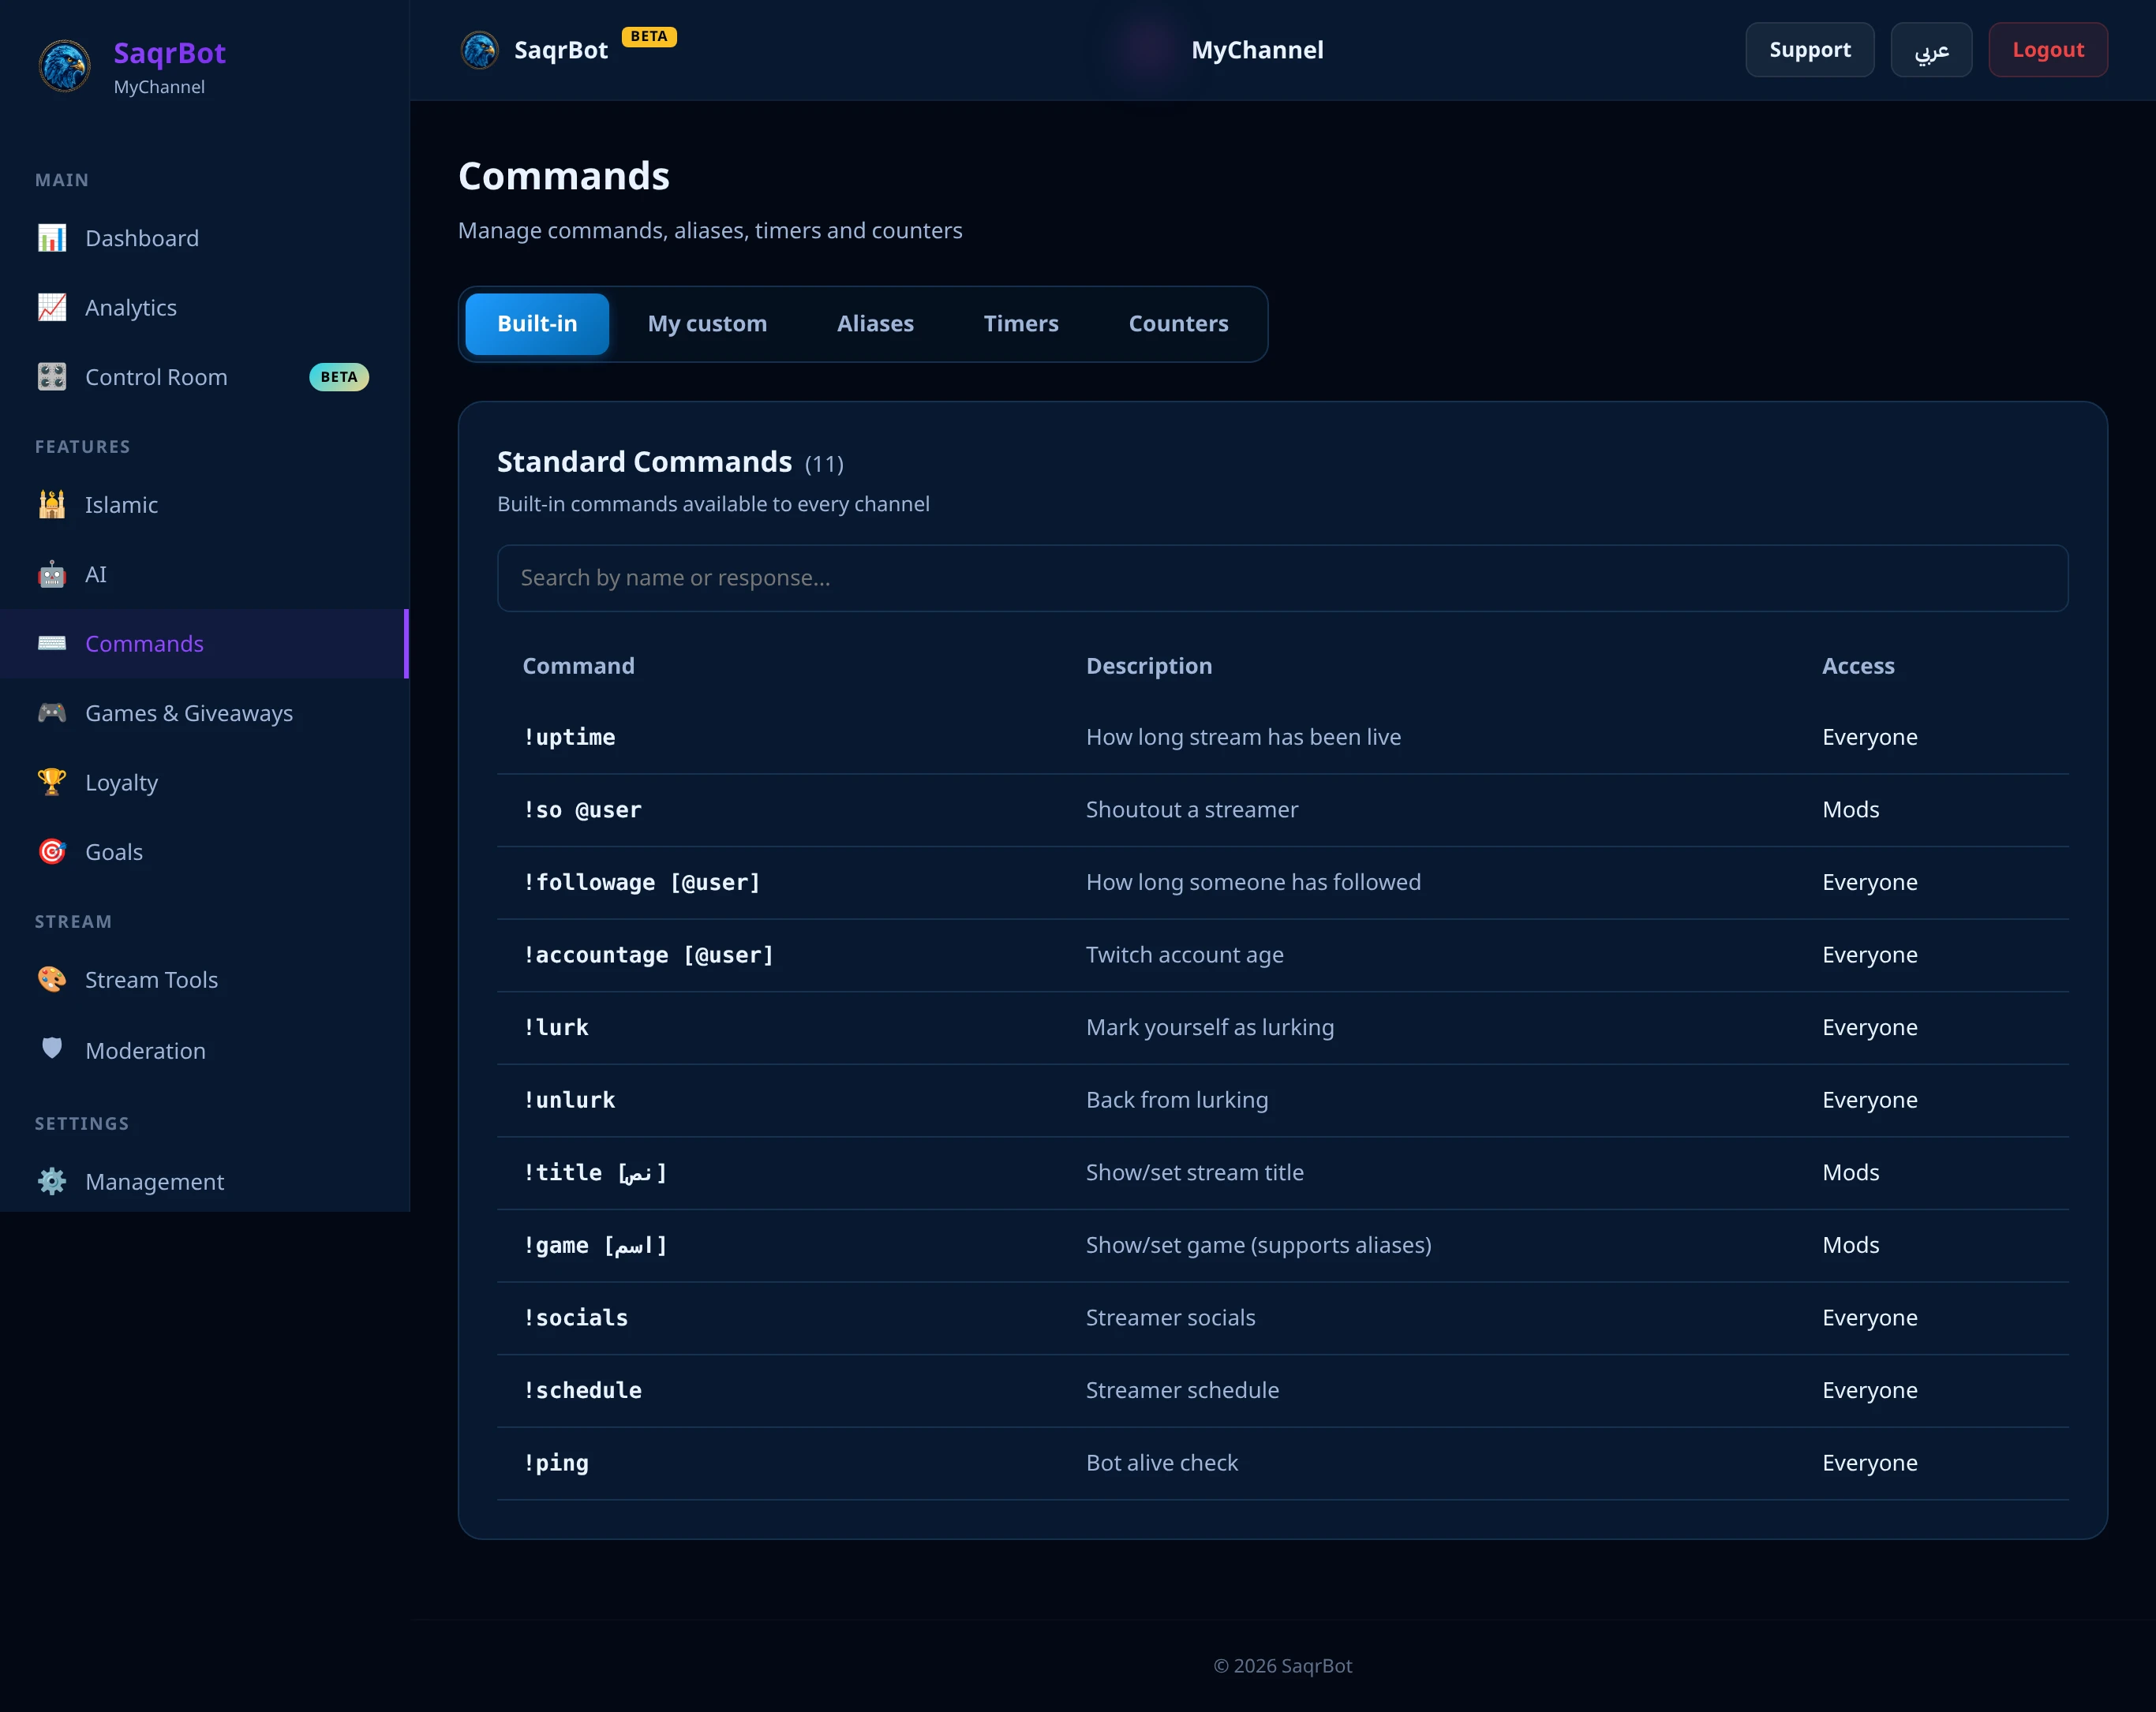Click the Logout button
Screen dimensions: 2156x1712
point(2047,50)
